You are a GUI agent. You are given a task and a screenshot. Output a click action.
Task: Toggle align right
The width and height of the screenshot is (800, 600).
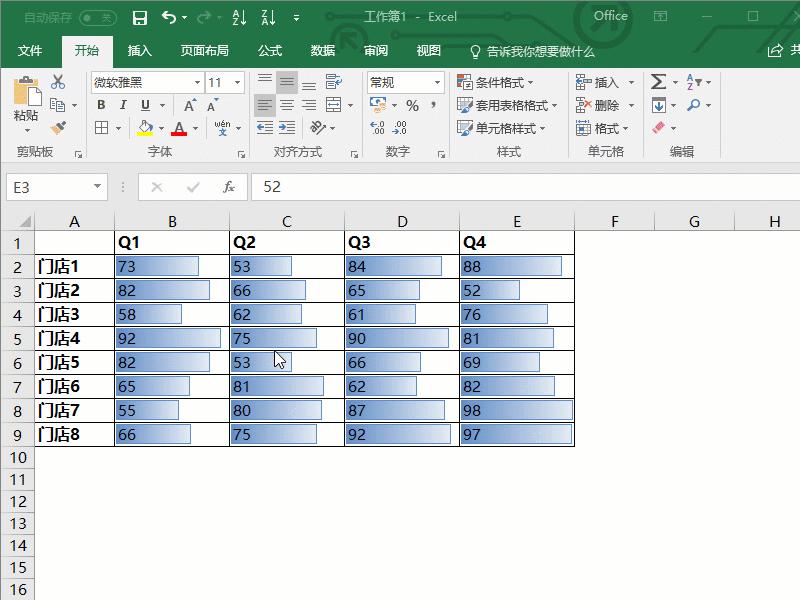[x=309, y=106]
